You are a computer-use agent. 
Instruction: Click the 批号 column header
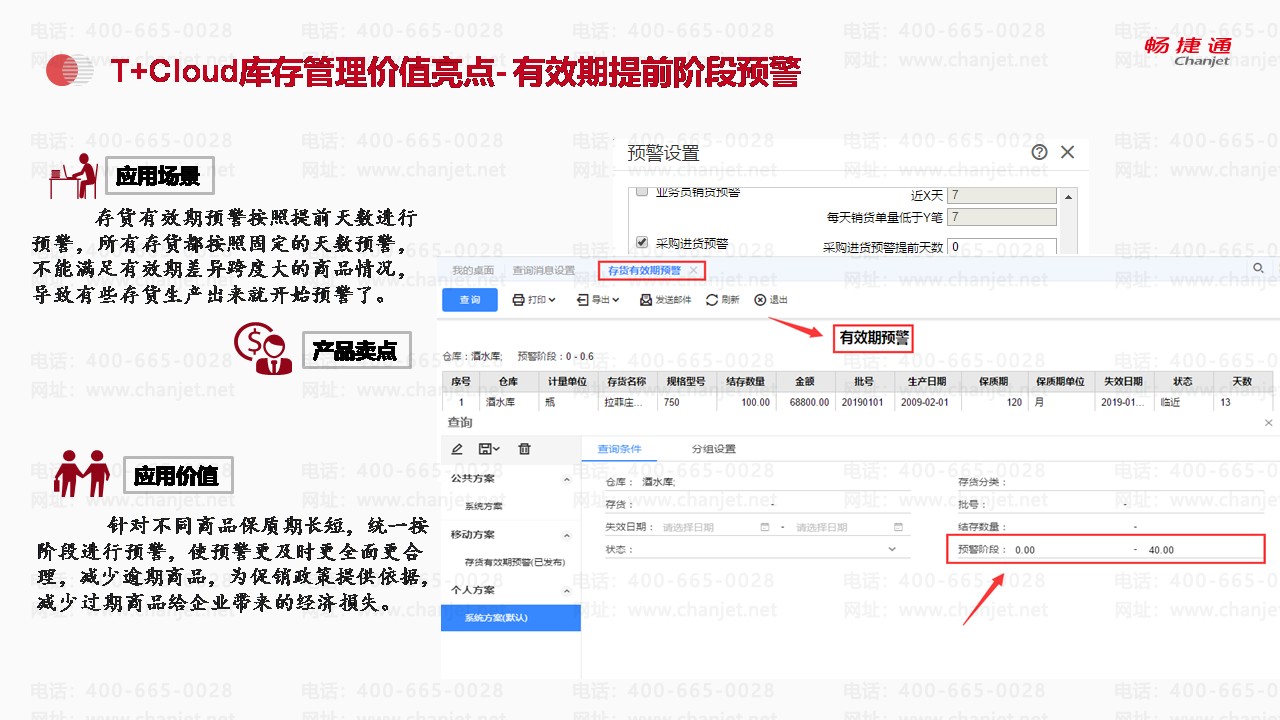864,382
